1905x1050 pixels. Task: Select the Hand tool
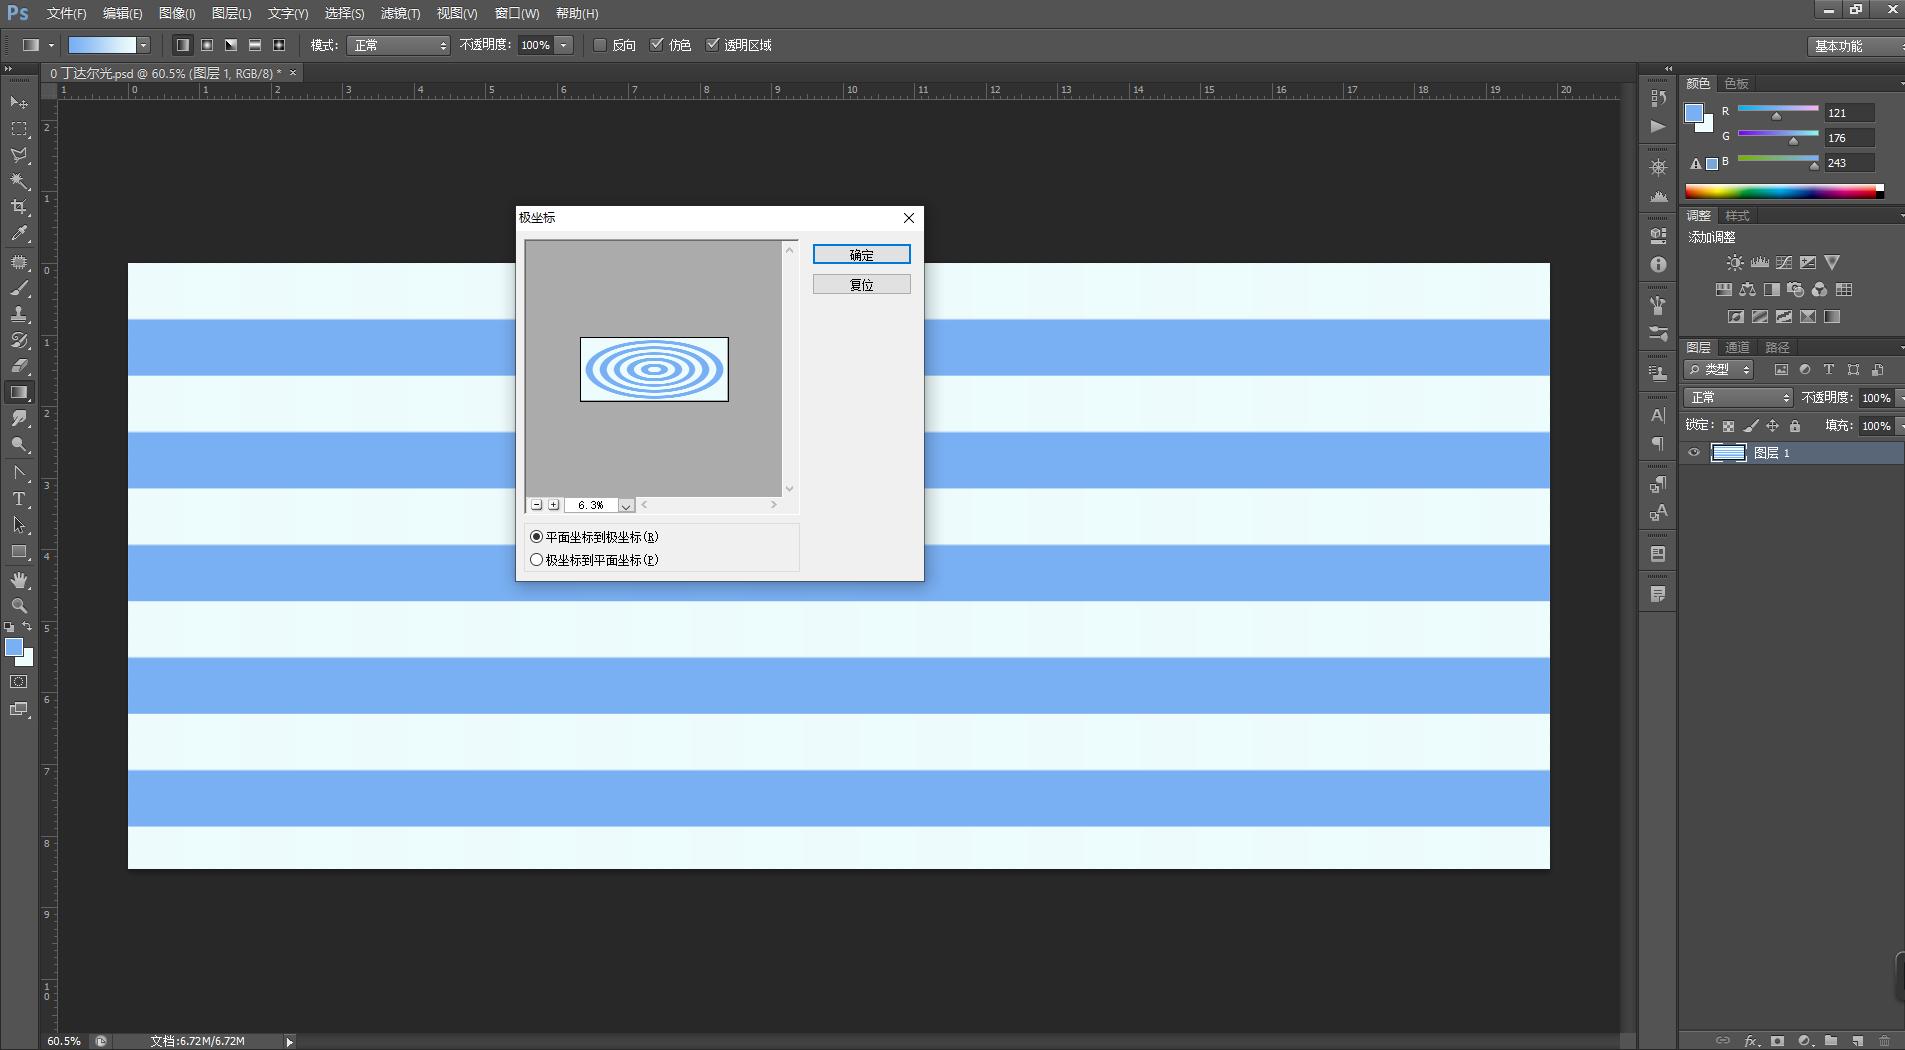19,580
